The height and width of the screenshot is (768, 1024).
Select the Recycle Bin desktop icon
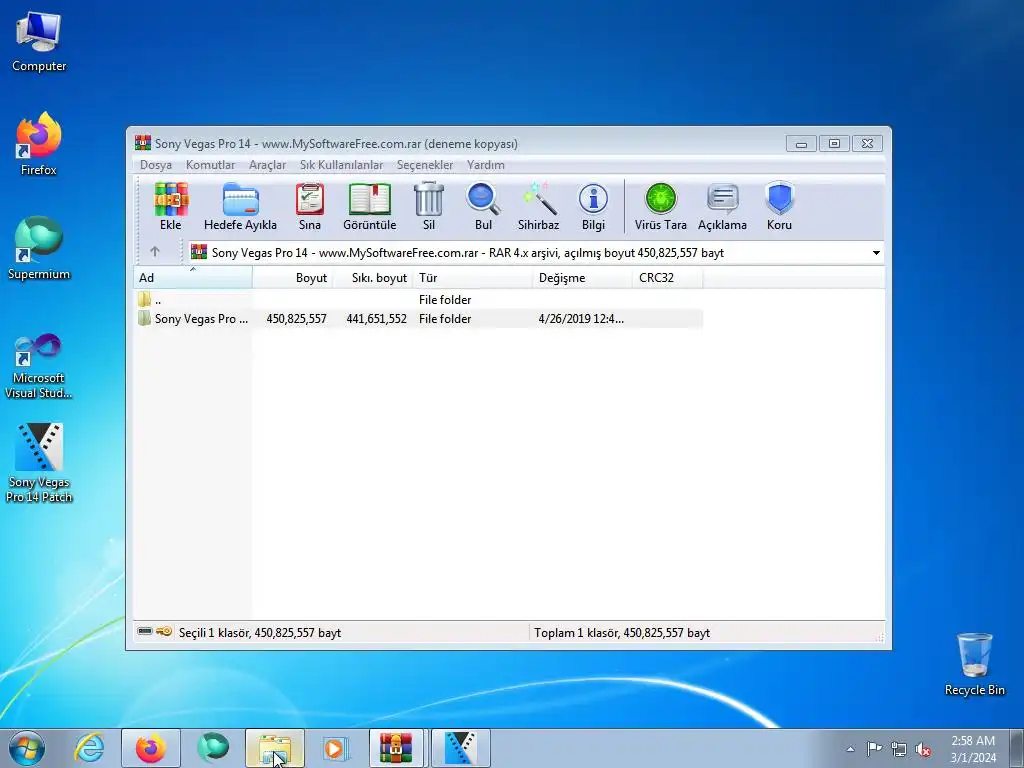[x=974, y=664]
